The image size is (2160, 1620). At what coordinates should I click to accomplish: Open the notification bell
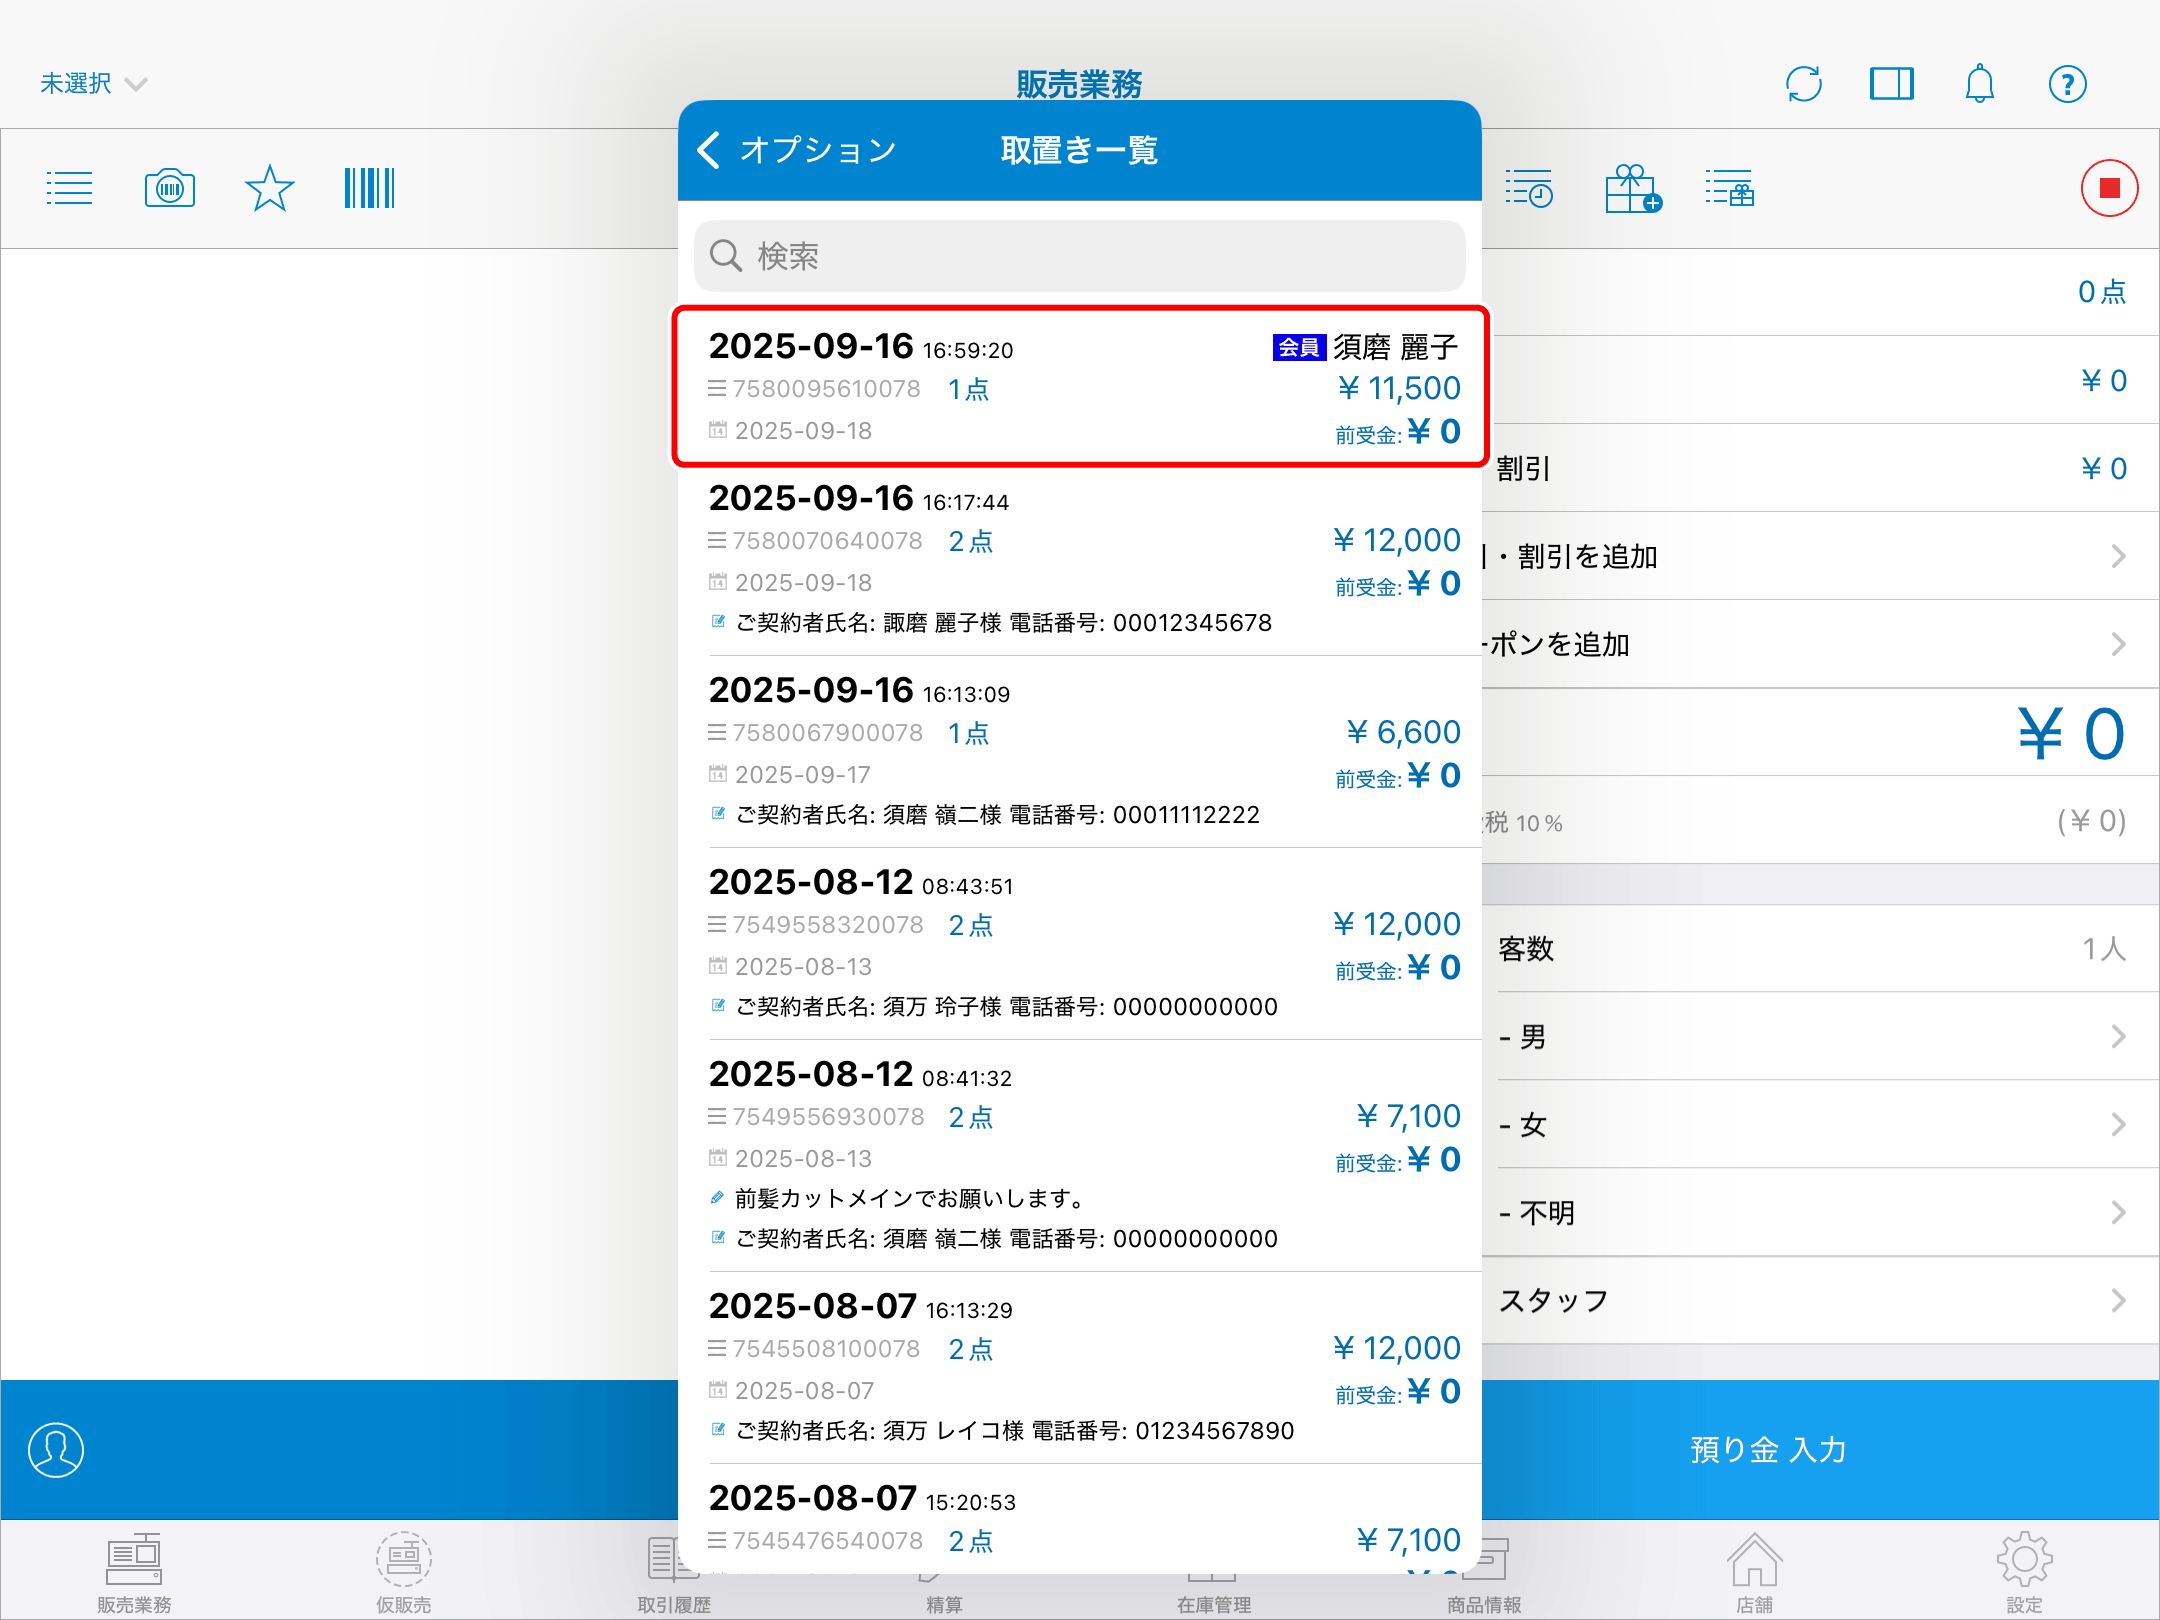[x=1979, y=84]
